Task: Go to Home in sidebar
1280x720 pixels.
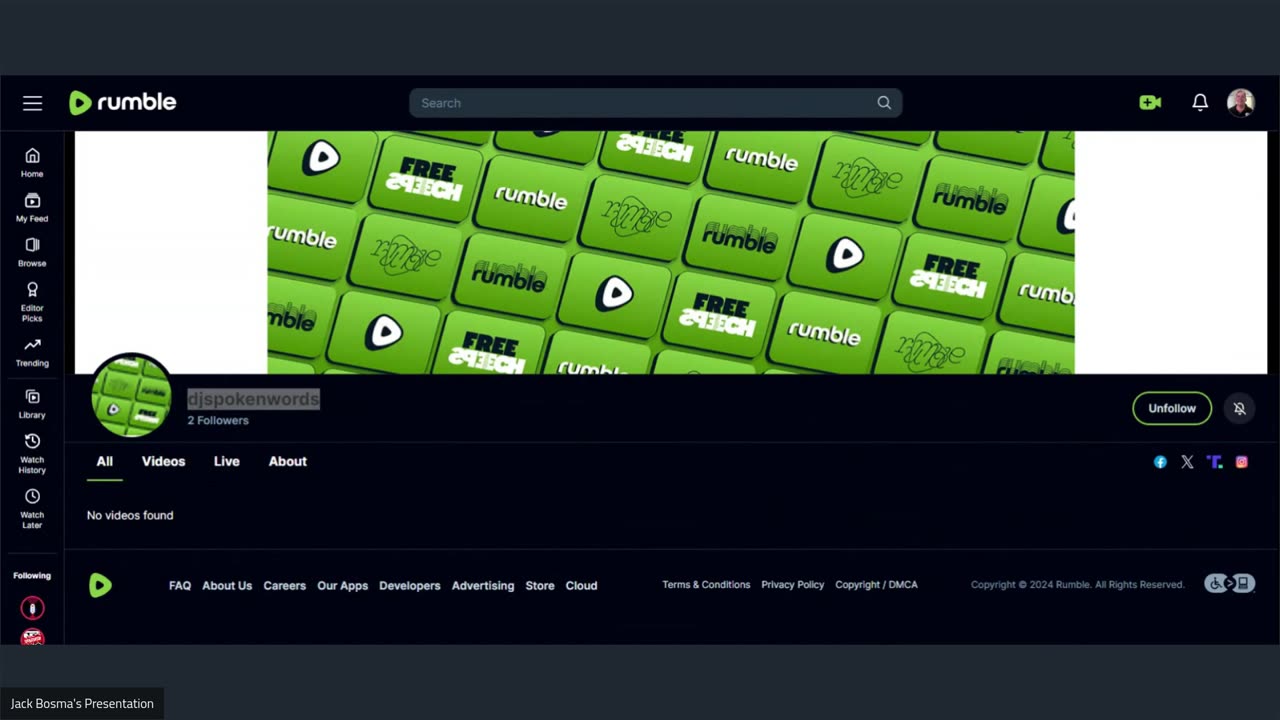Action: click(x=32, y=163)
